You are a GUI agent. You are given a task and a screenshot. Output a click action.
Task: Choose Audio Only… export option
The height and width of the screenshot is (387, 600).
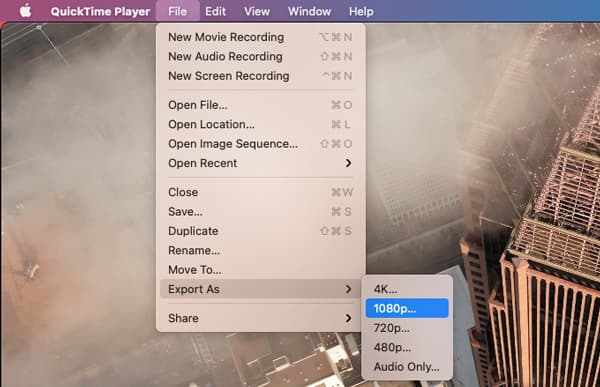(407, 367)
